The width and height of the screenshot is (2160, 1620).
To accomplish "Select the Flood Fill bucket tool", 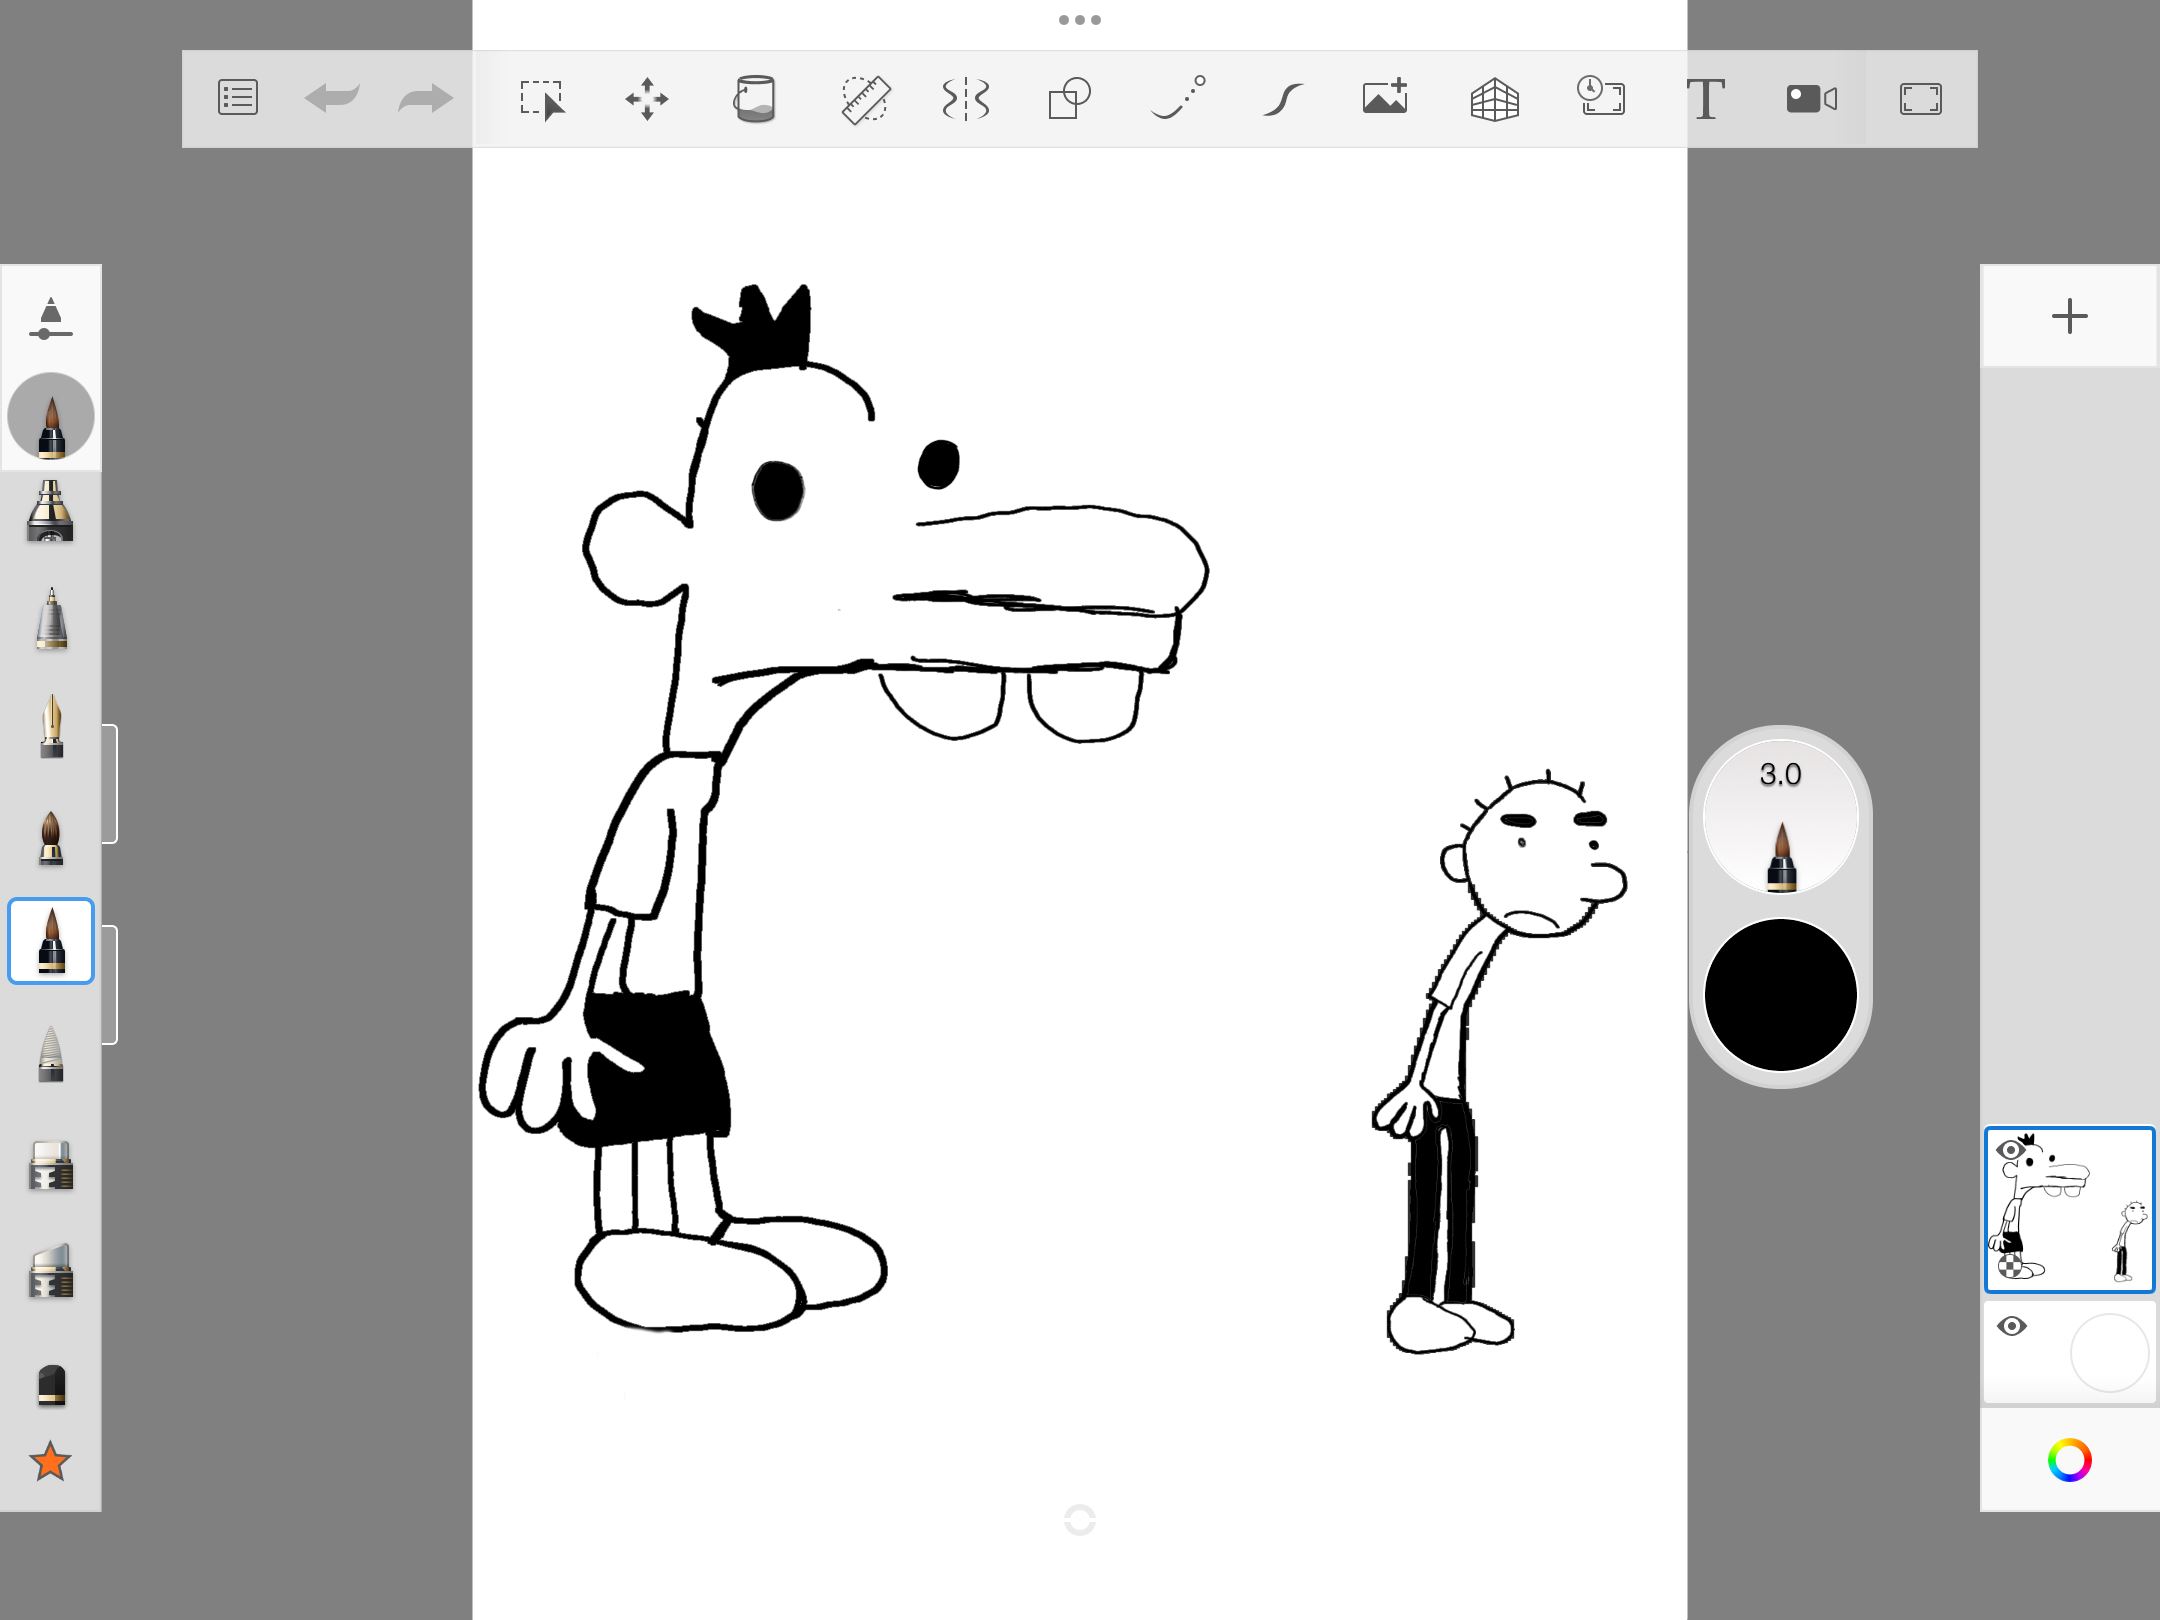I will pyautogui.click(x=755, y=99).
